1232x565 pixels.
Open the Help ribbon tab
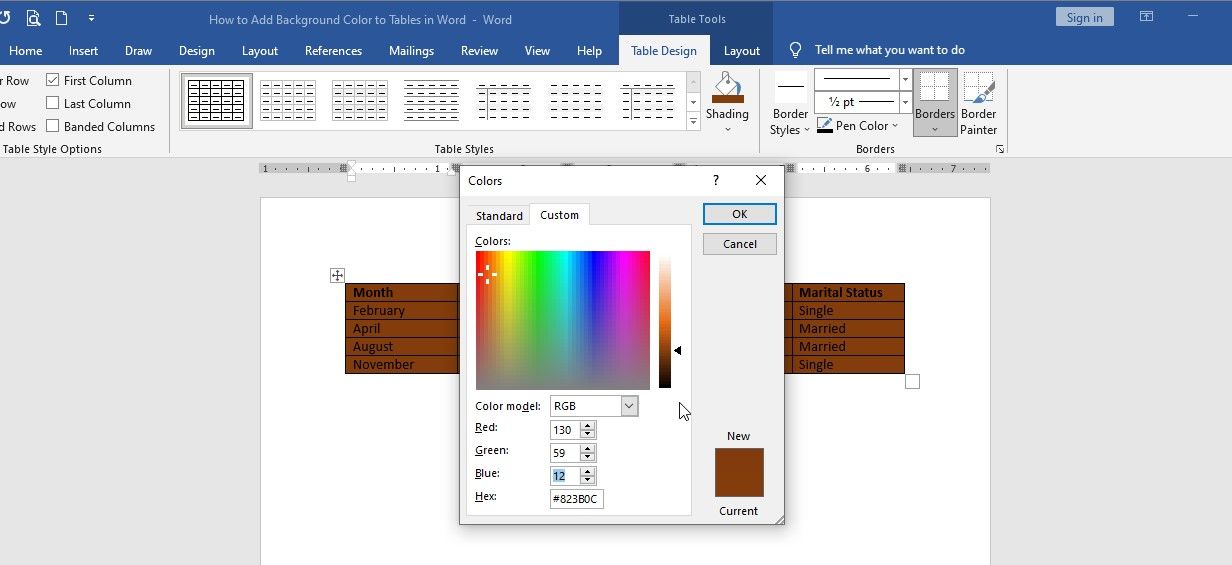(x=590, y=51)
